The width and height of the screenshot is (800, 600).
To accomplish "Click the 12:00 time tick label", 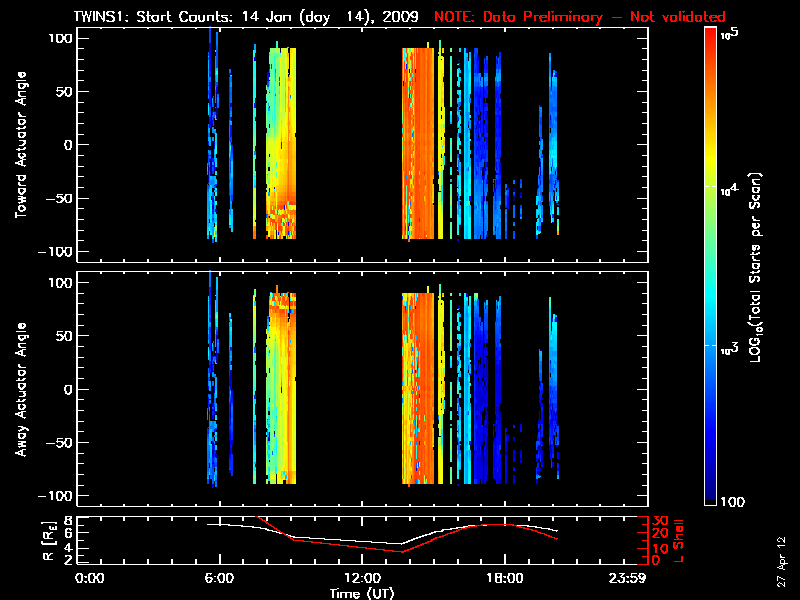I will pos(362,578).
